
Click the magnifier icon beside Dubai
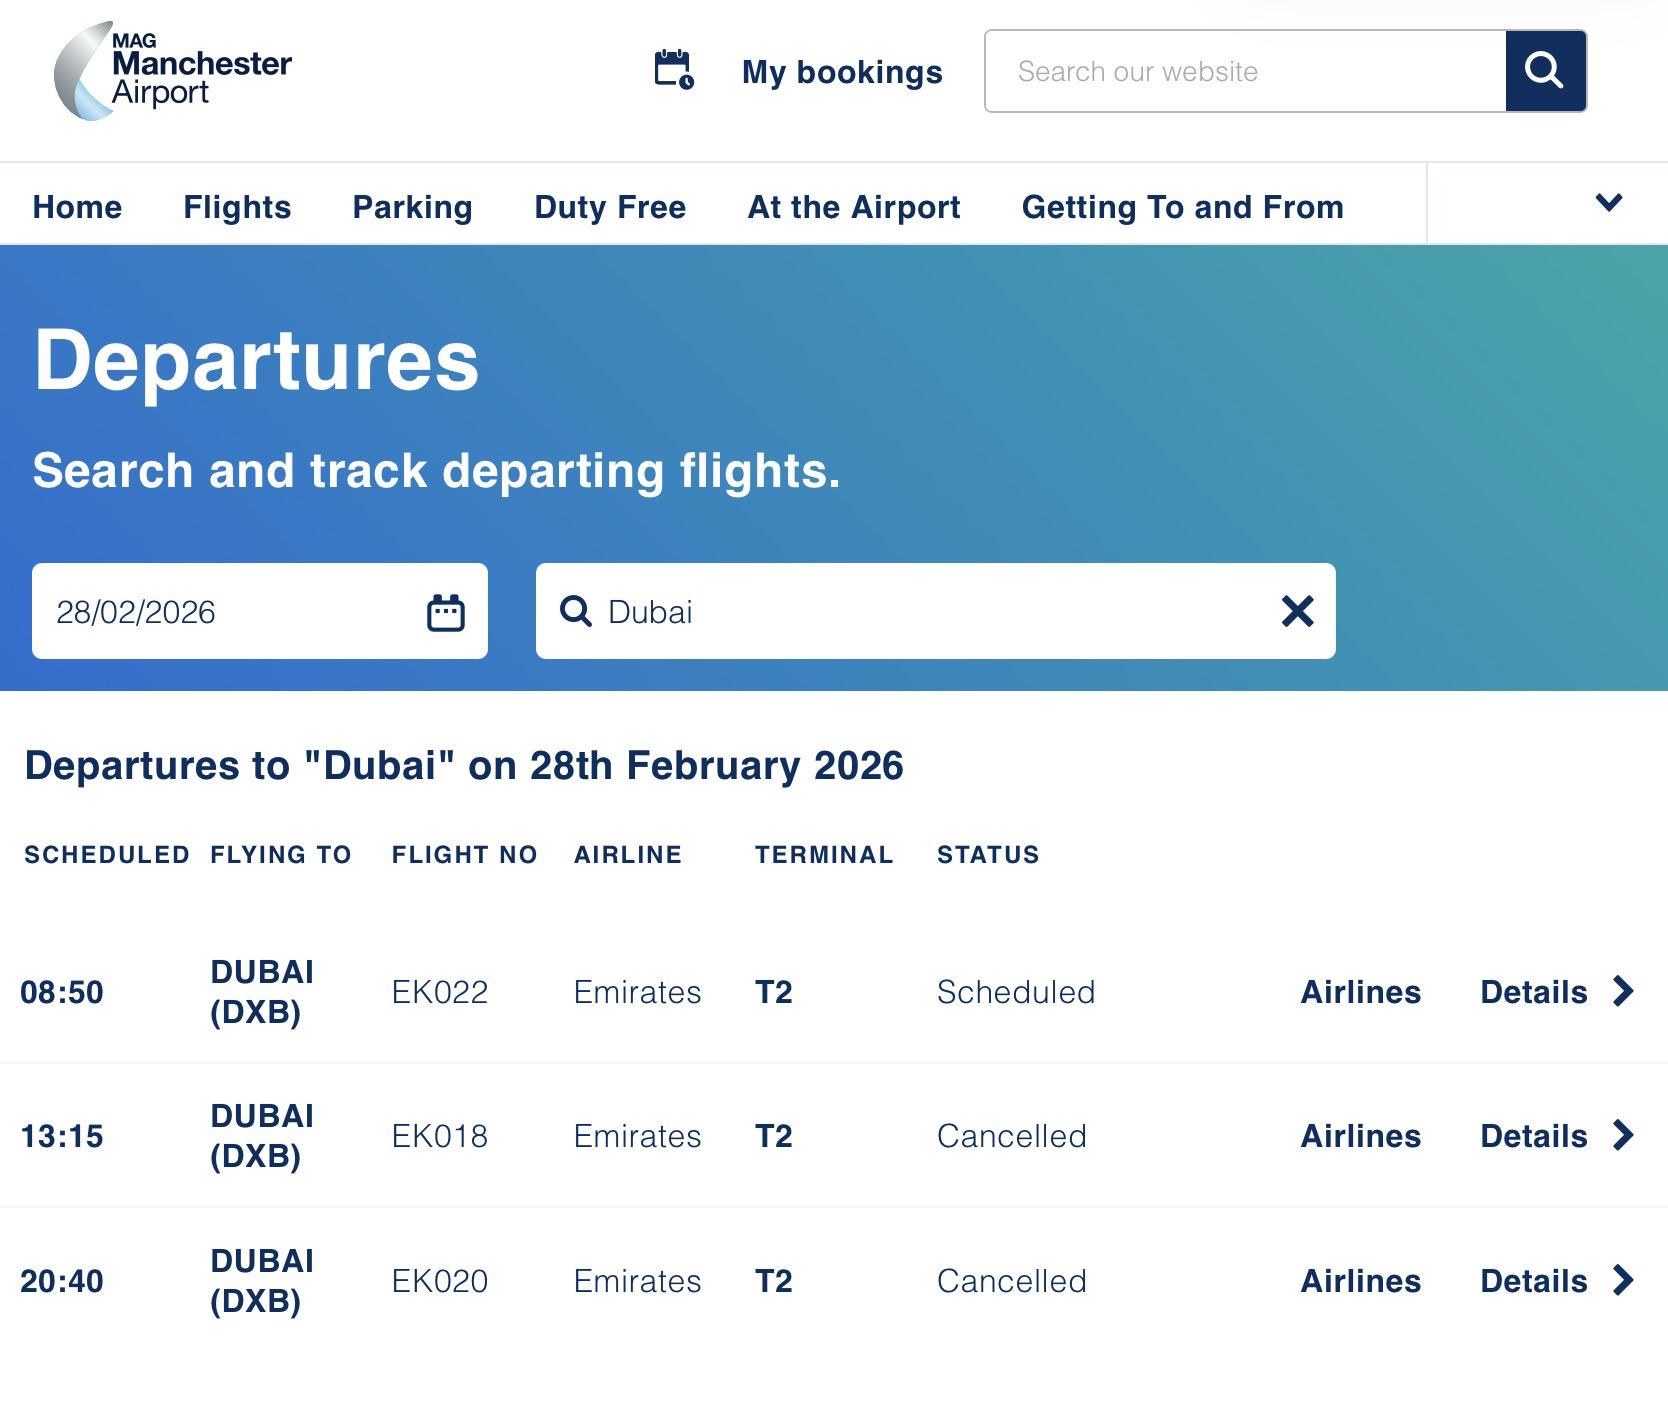tap(576, 611)
